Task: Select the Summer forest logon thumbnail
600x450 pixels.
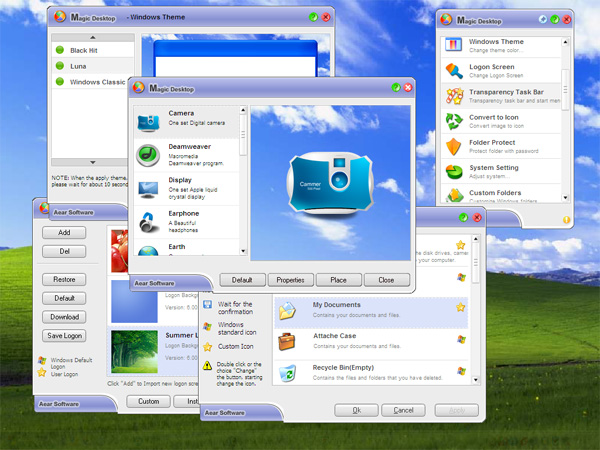Action: (x=134, y=352)
